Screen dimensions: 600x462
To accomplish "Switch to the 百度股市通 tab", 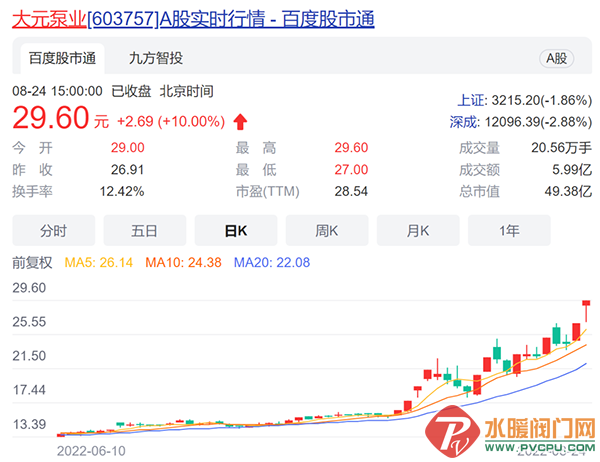I will point(62,59).
